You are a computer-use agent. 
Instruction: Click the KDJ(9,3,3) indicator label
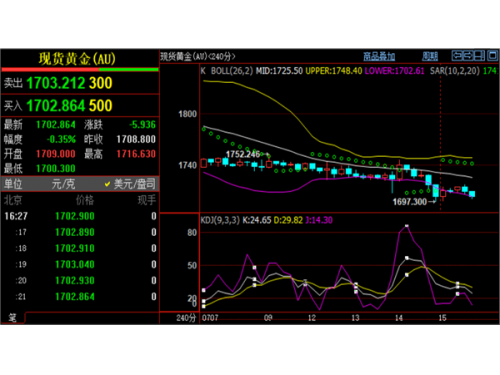tap(220, 220)
